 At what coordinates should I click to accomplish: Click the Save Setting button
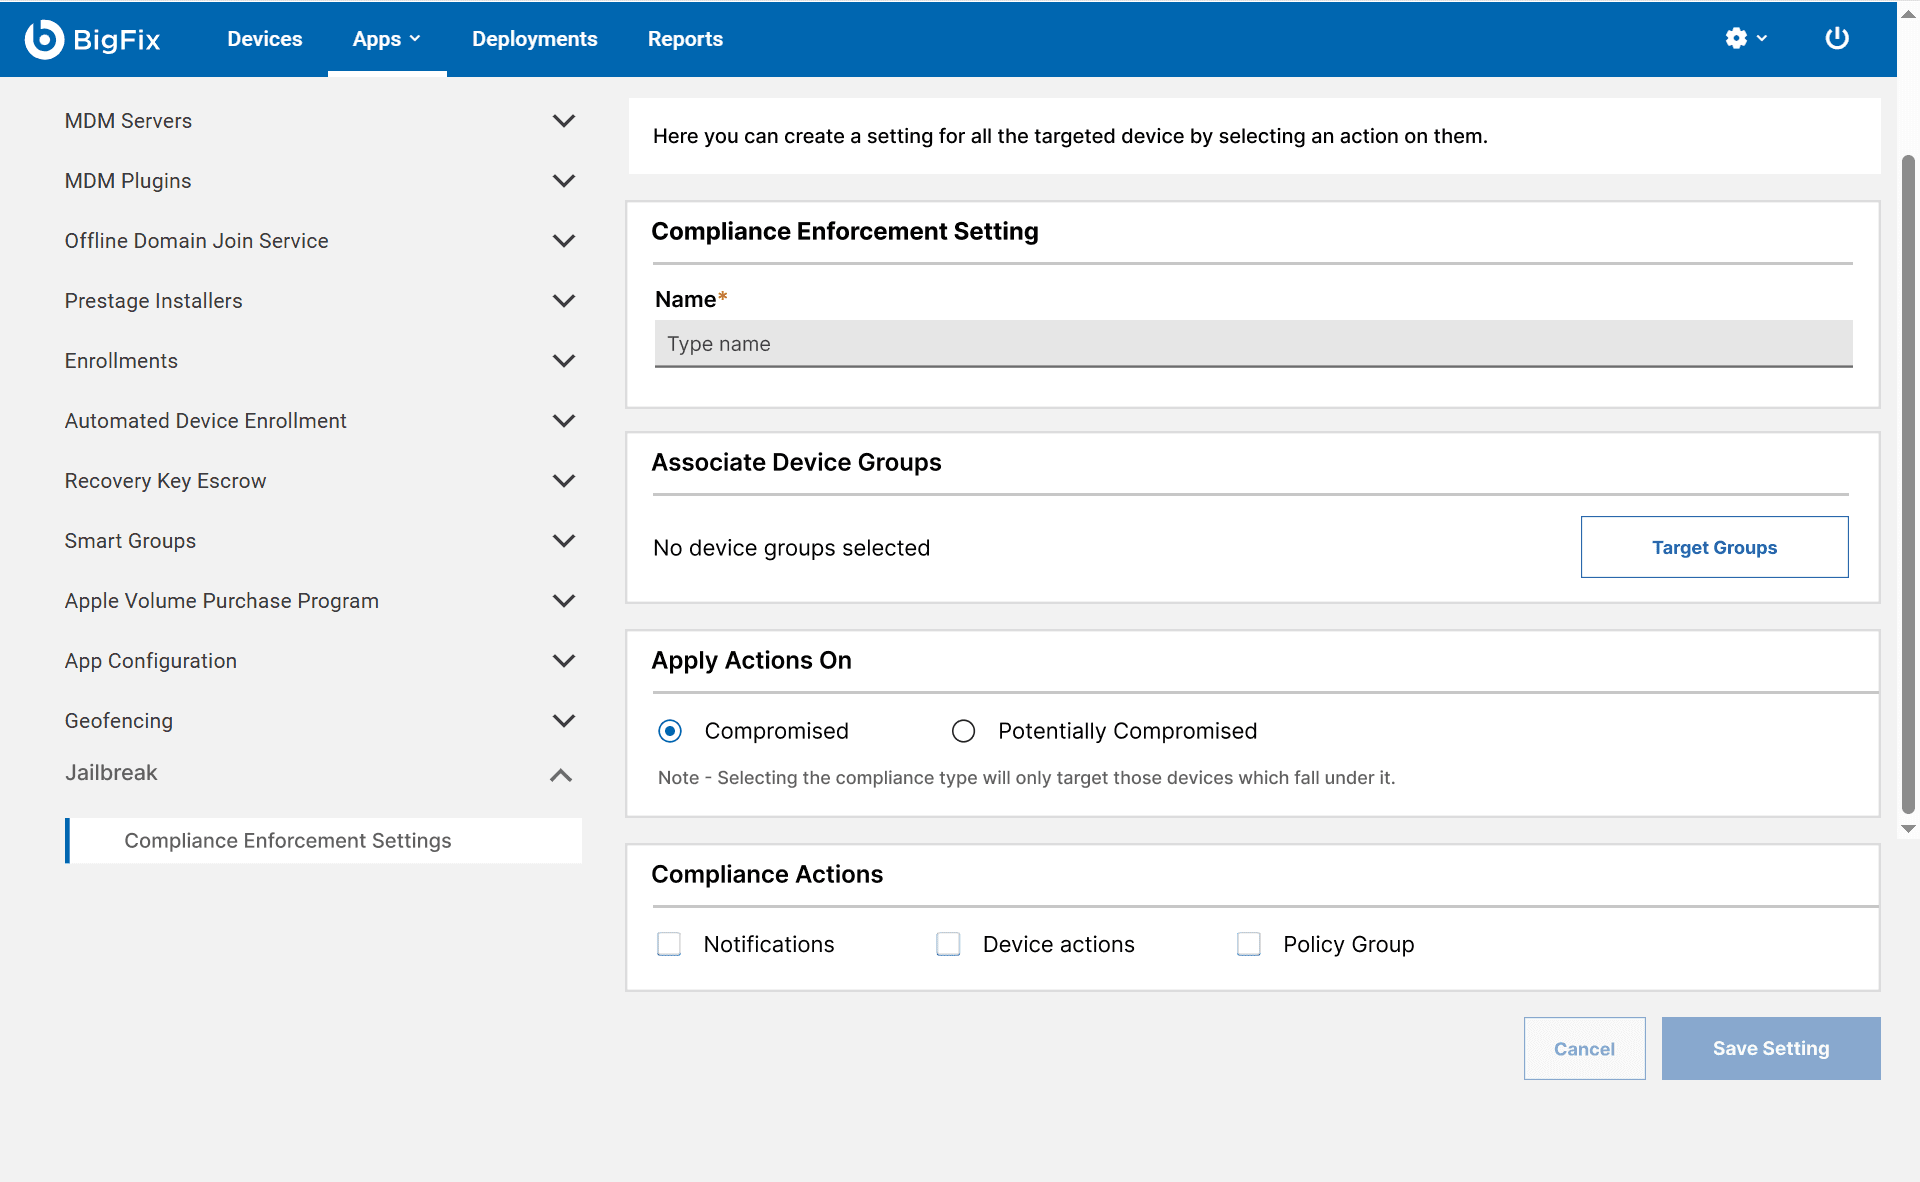point(1771,1048)
